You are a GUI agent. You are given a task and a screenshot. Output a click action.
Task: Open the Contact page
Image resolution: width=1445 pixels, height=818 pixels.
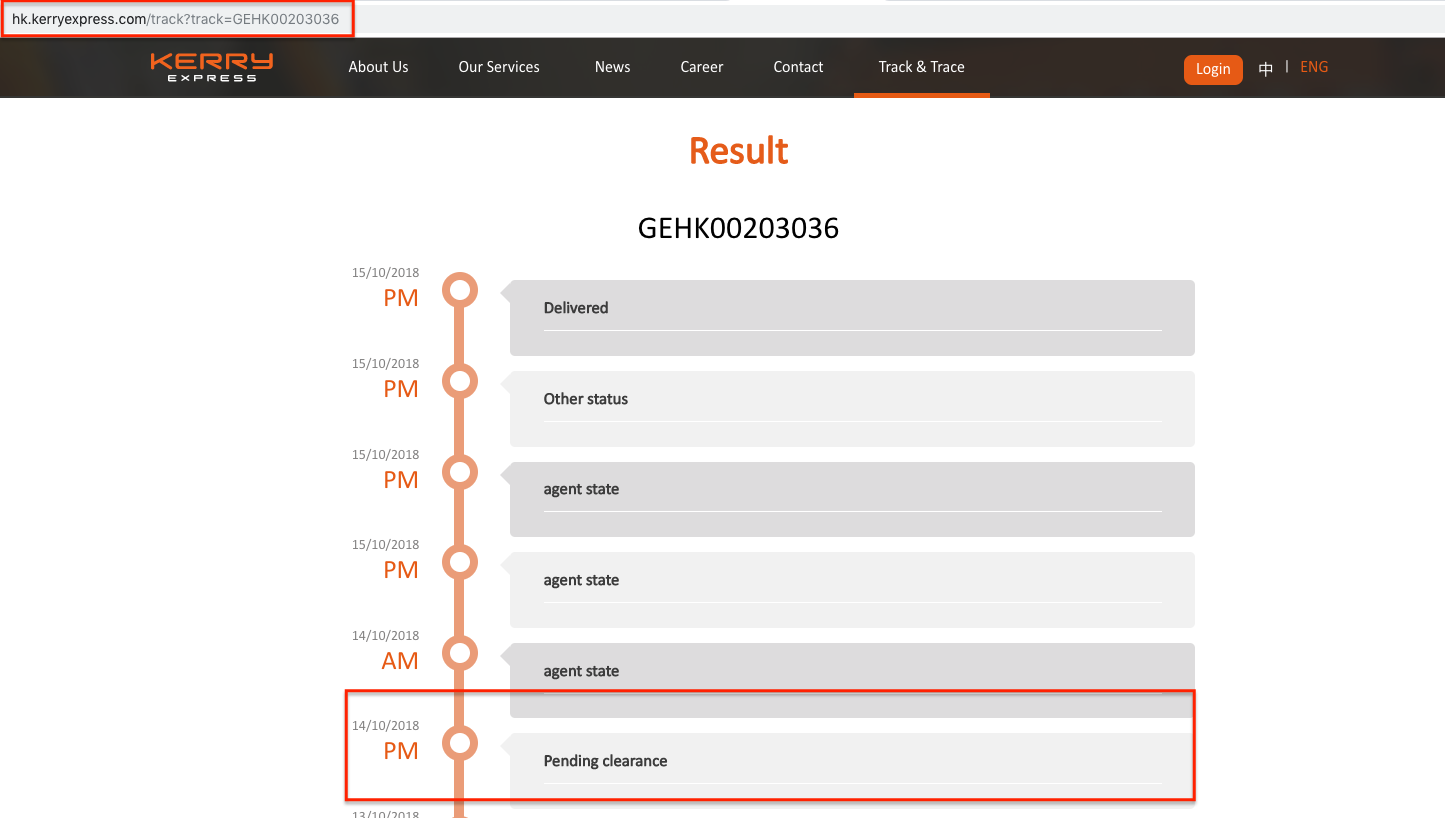798,67
